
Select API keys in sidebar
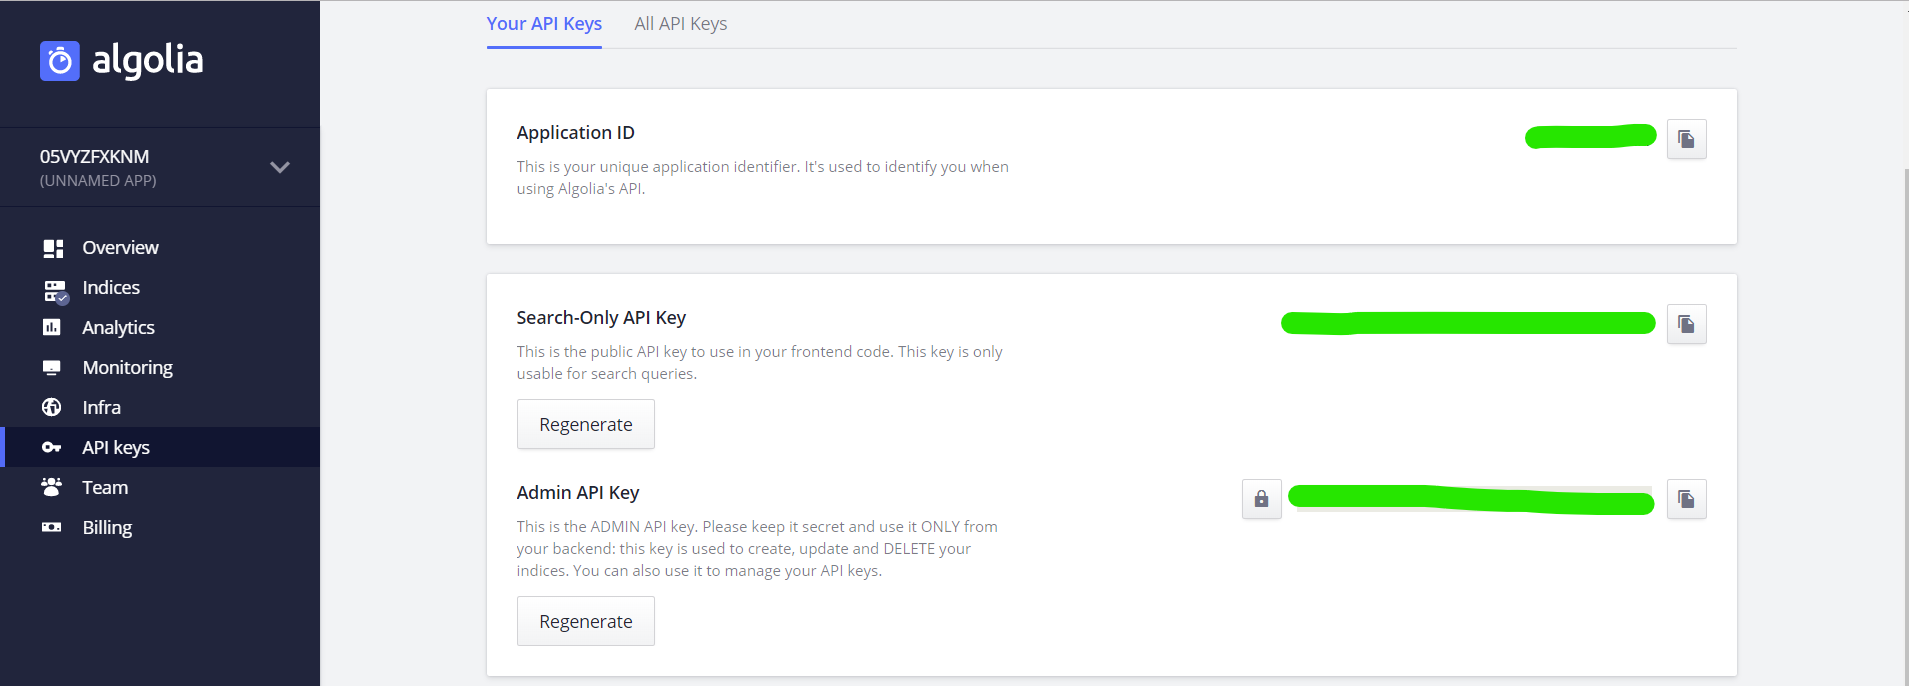point(116,447)
